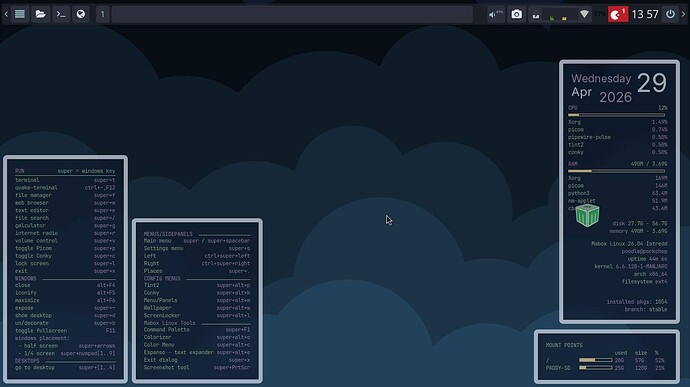This screenshot has width=690, height=387.
Task: Click the root mount usage bar
Action: tap(595, 360)
